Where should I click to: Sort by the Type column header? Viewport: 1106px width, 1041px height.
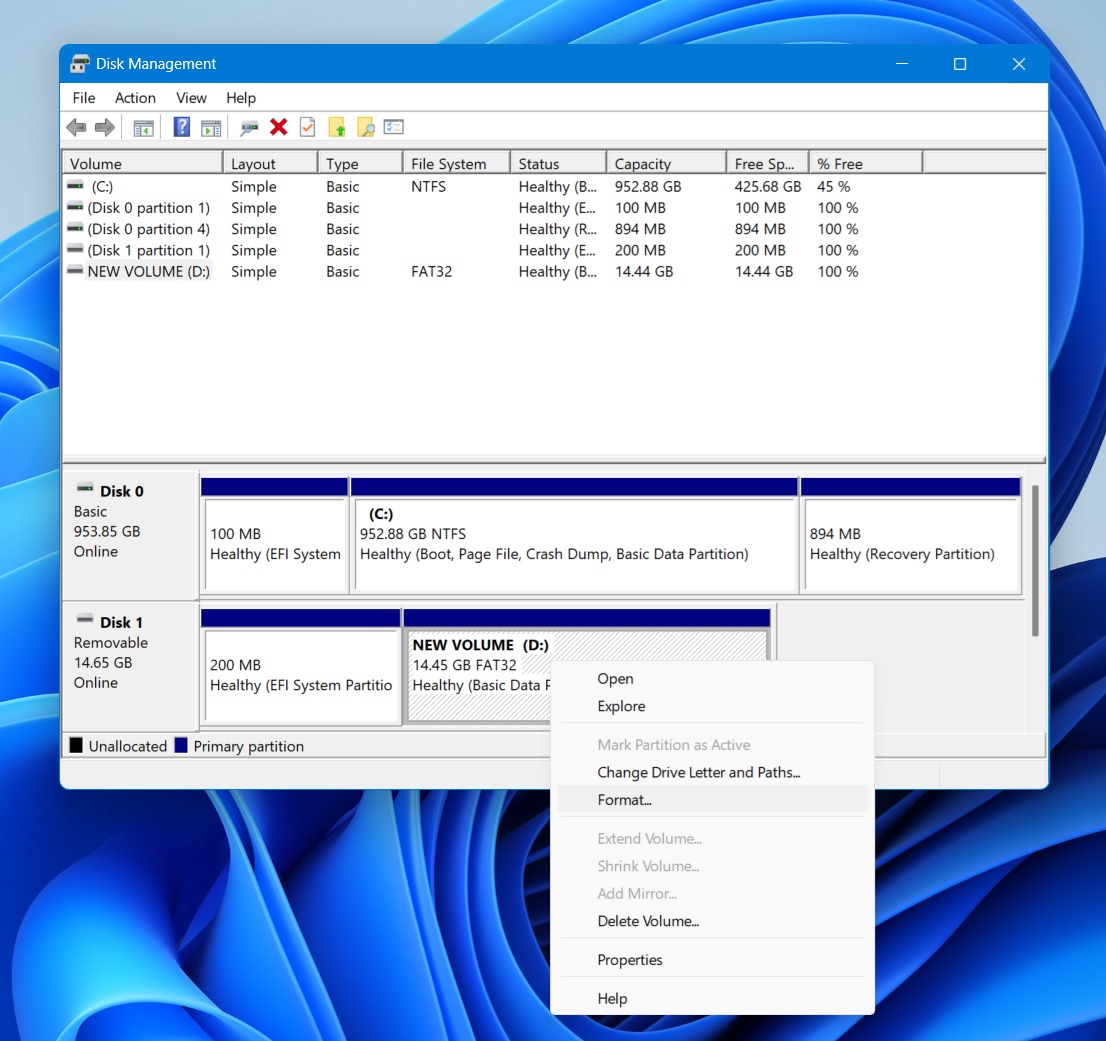pos(360,164)
